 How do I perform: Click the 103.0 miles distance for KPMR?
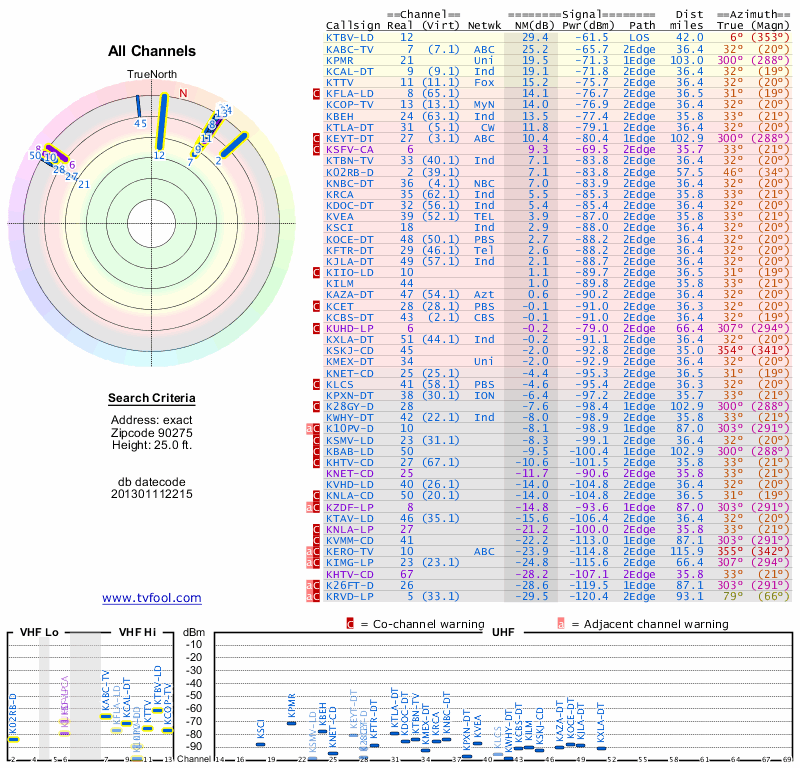coord(686,60)
